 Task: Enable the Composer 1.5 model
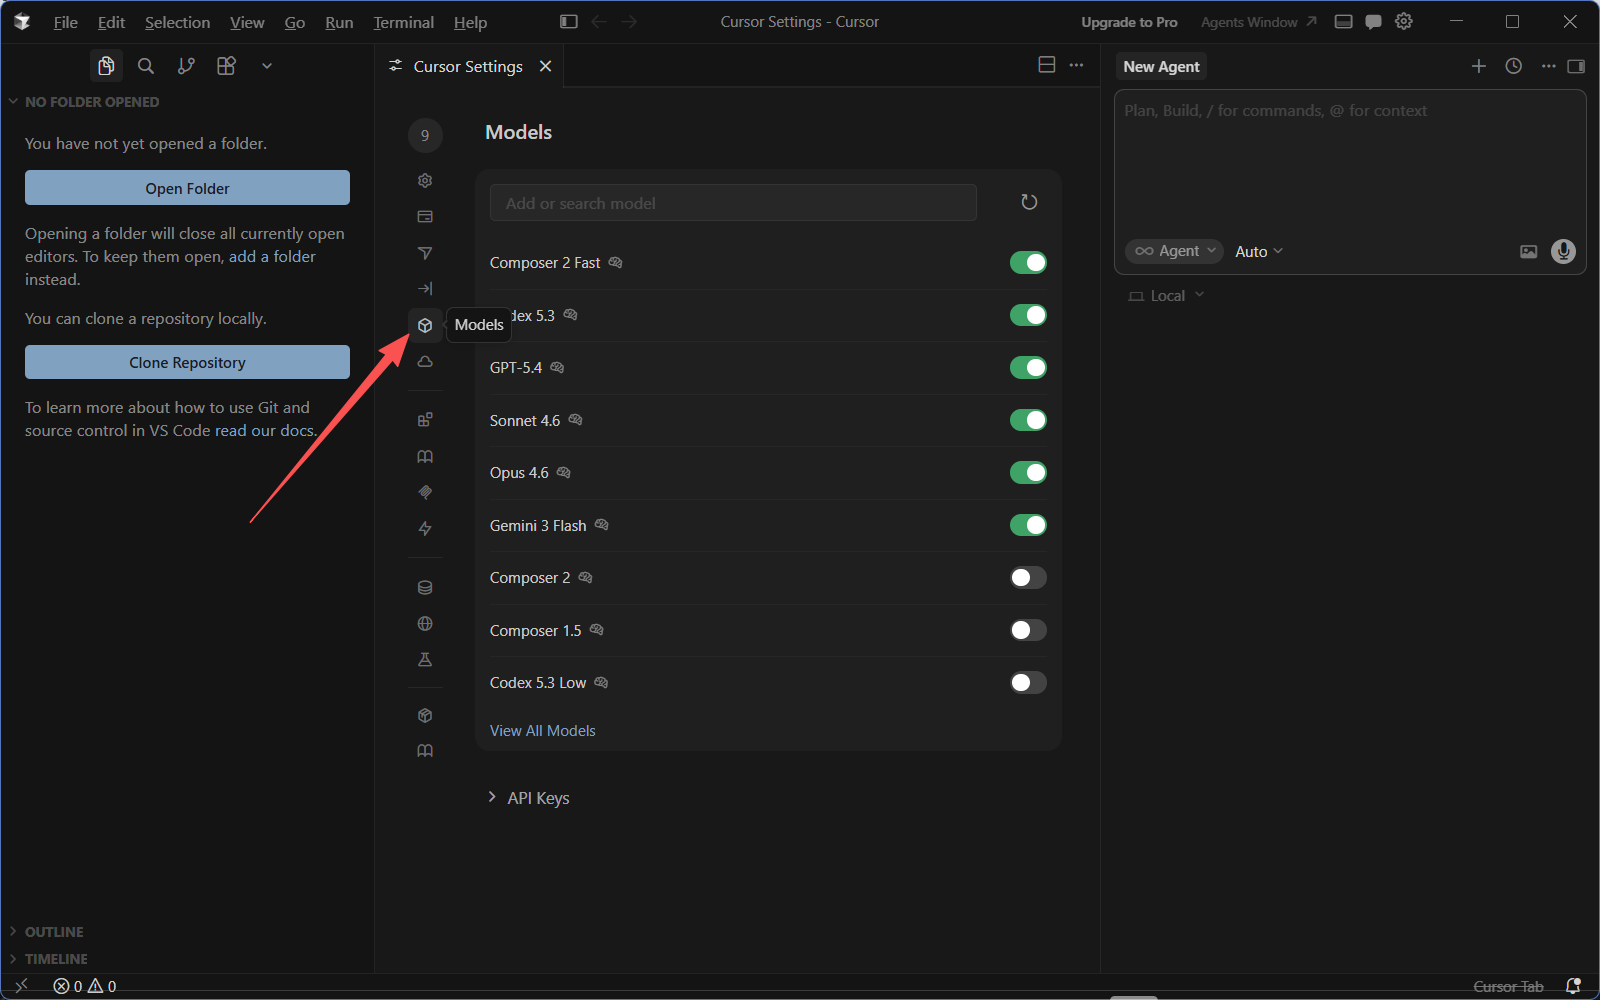pos(1028,630)
